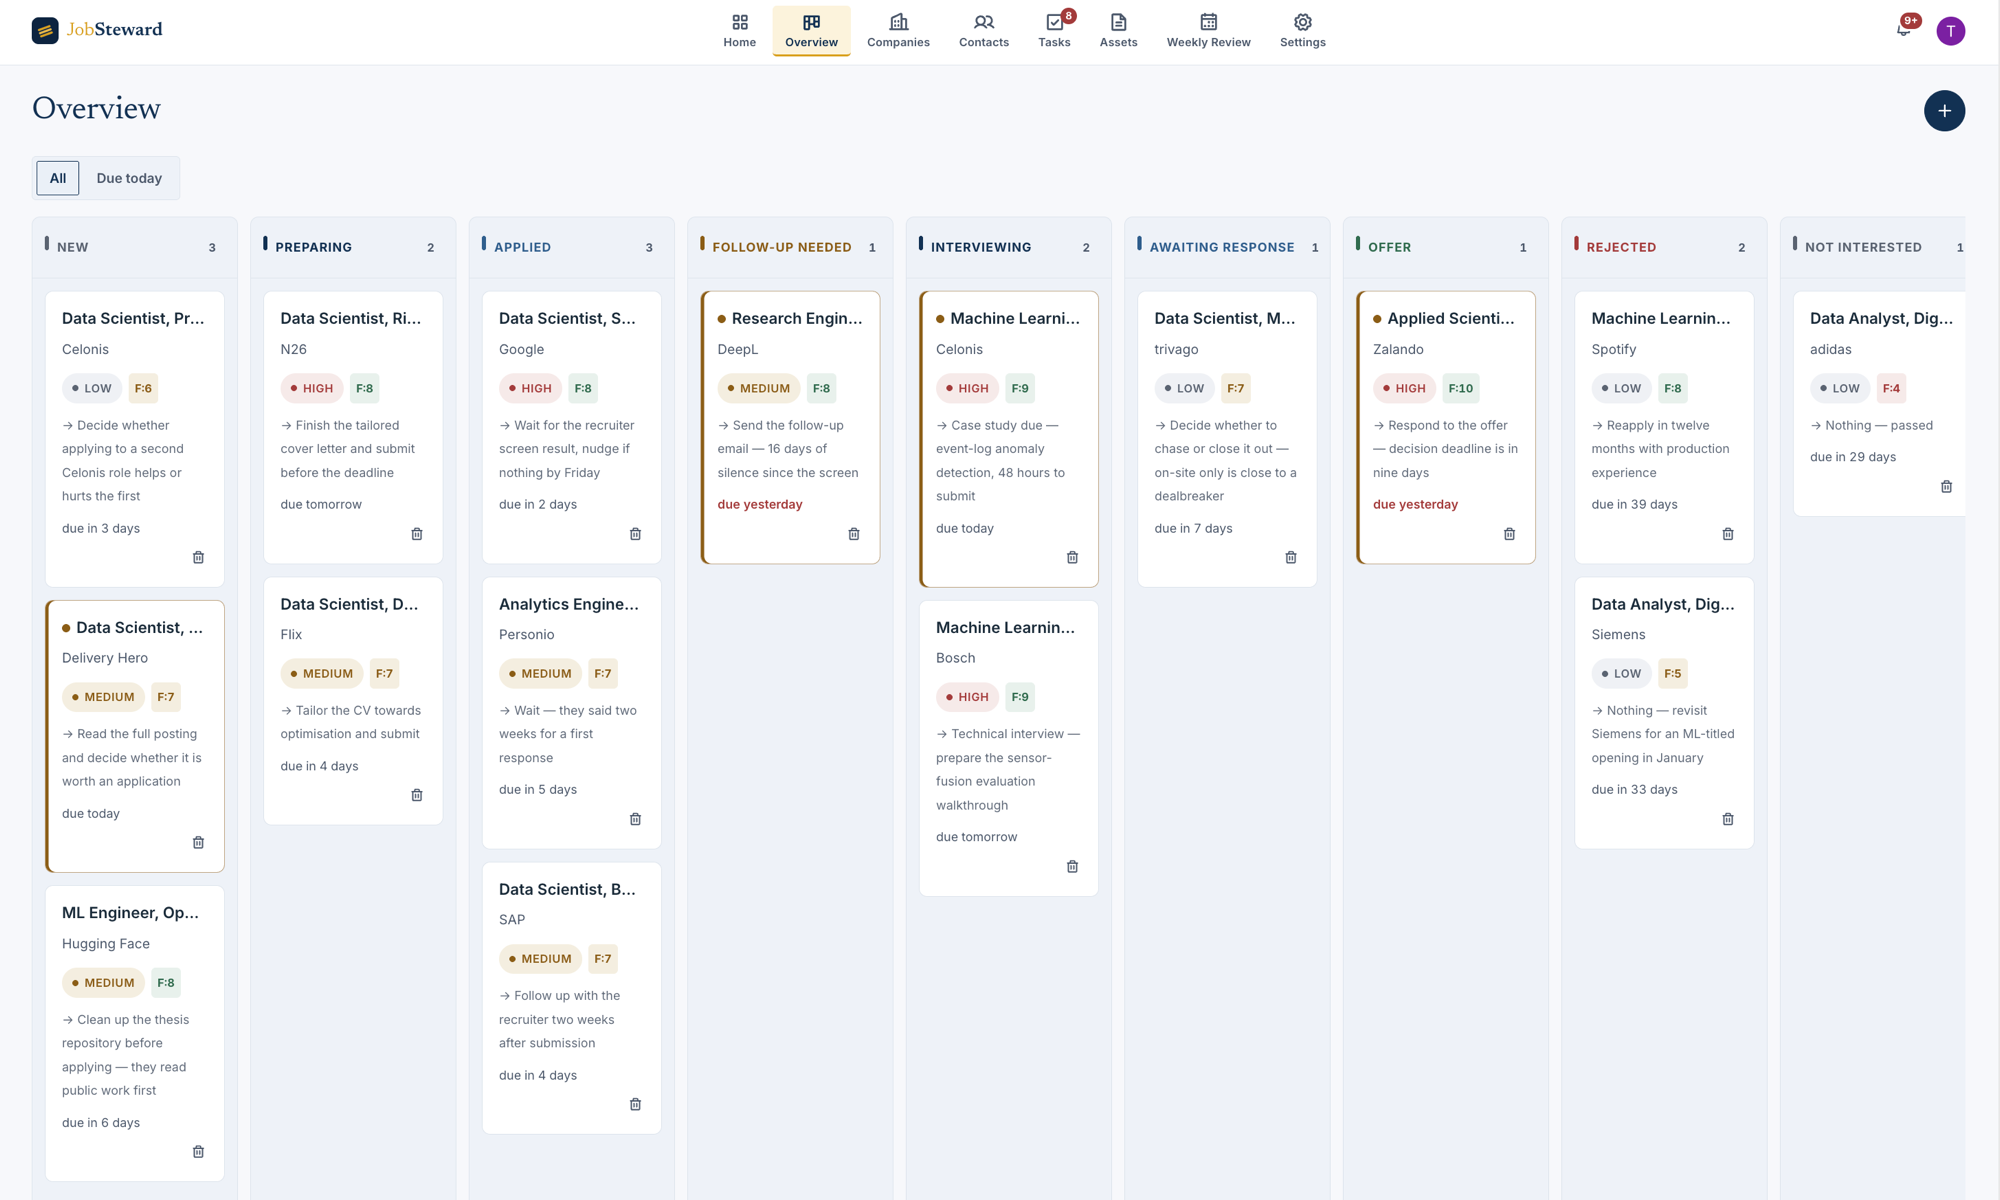Screen dimensions: 2000x1200
Task: Delete the trivago Data Scientist card
Action: click(1291, 558)
